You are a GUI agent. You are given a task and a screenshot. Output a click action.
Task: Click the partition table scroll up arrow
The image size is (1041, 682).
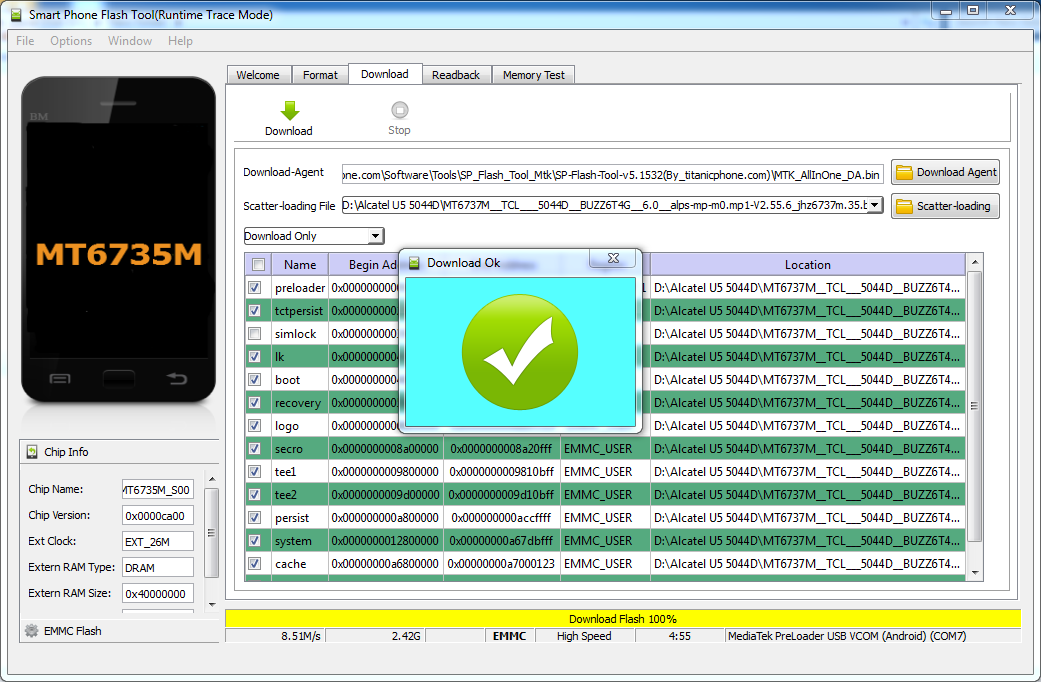coord(975,262)
